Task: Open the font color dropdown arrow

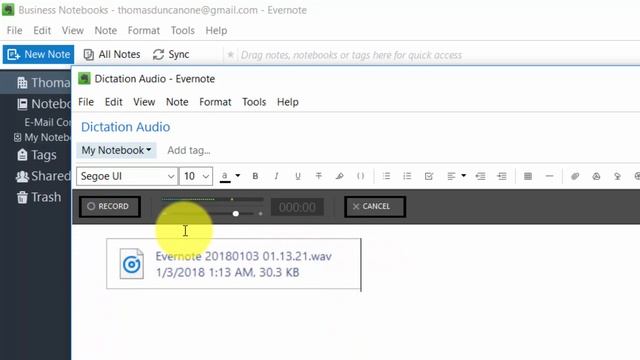Action: tap(238, 176)
